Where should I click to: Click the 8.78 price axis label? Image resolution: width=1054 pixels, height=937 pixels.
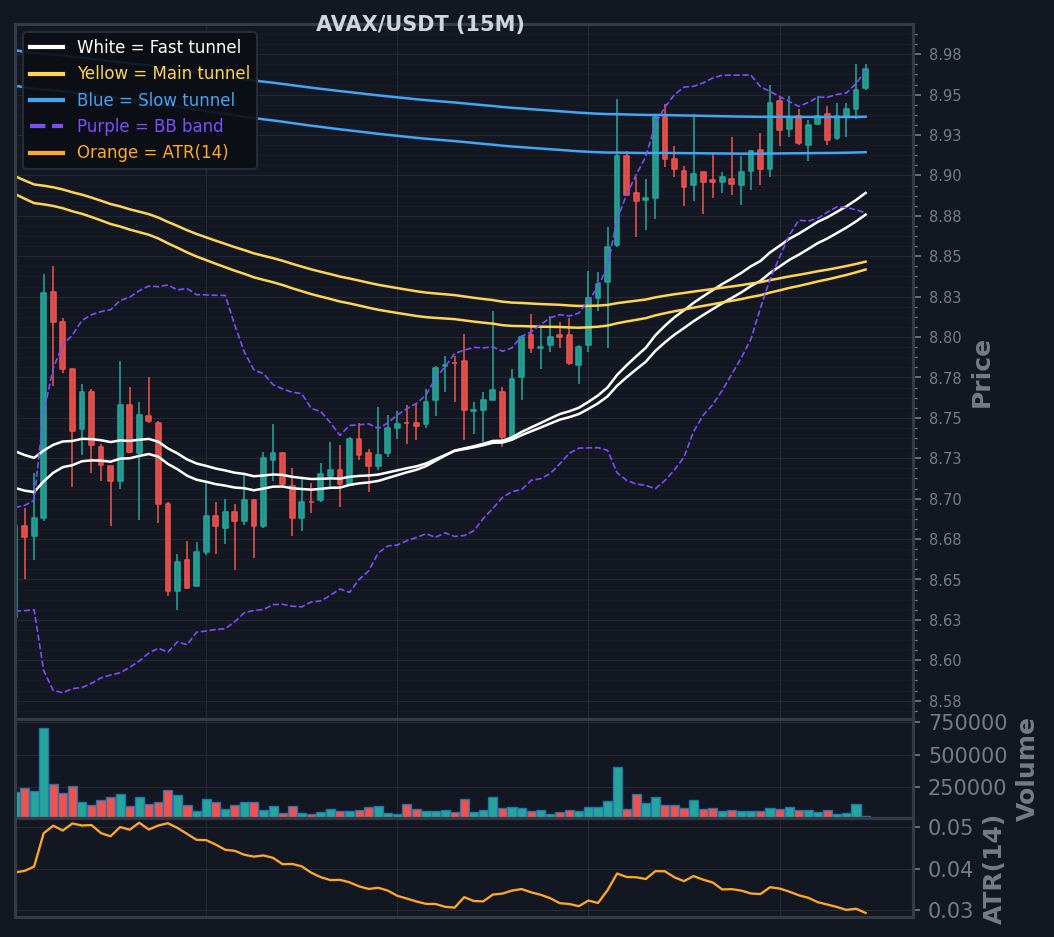coord(945,378)
